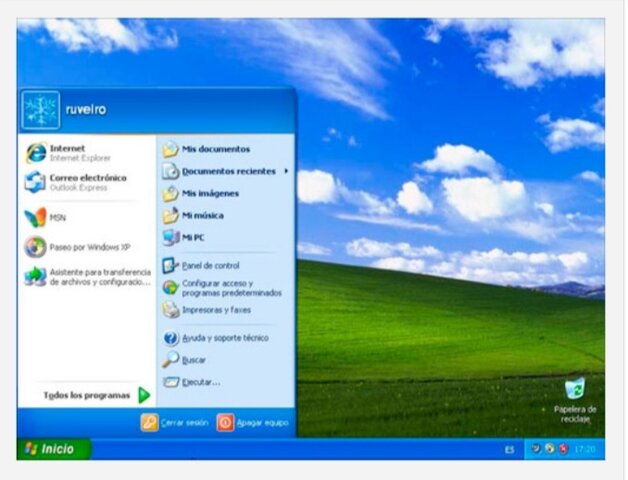Click the 17:20 taskbar clock
The image size is (628, 480).
tap(585, 449)
